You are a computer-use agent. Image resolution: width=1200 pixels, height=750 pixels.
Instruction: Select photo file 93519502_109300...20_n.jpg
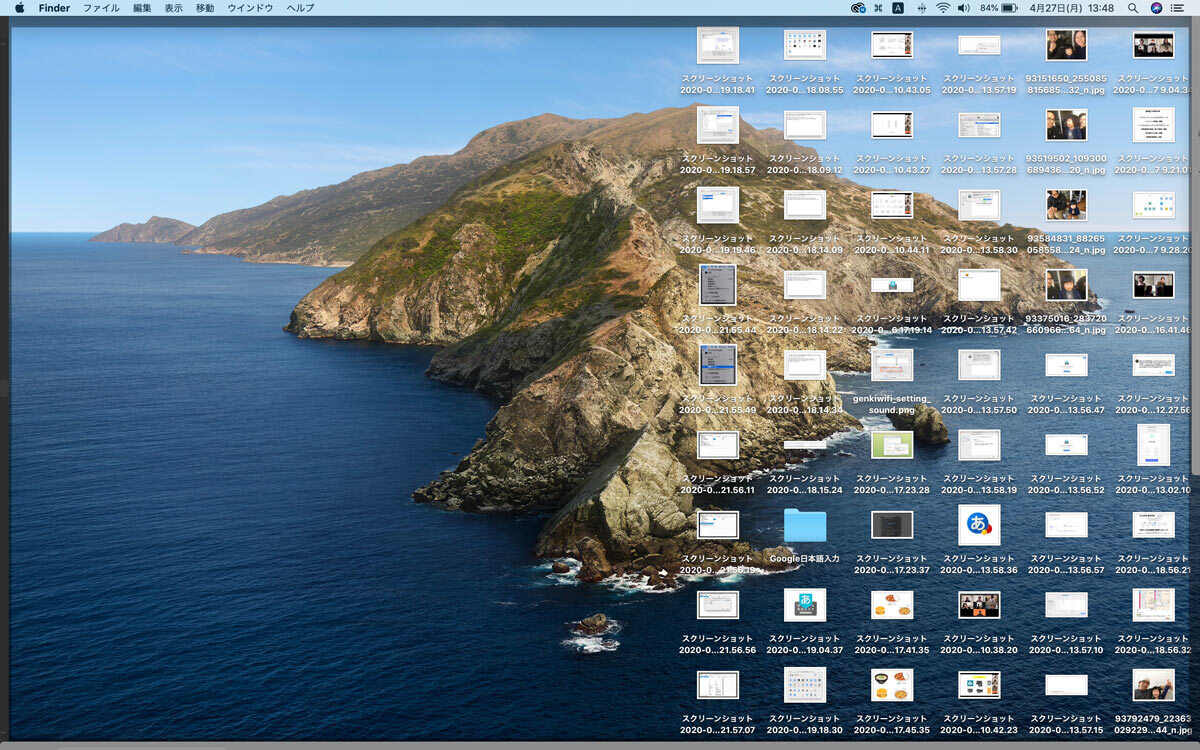point(1066,125)
